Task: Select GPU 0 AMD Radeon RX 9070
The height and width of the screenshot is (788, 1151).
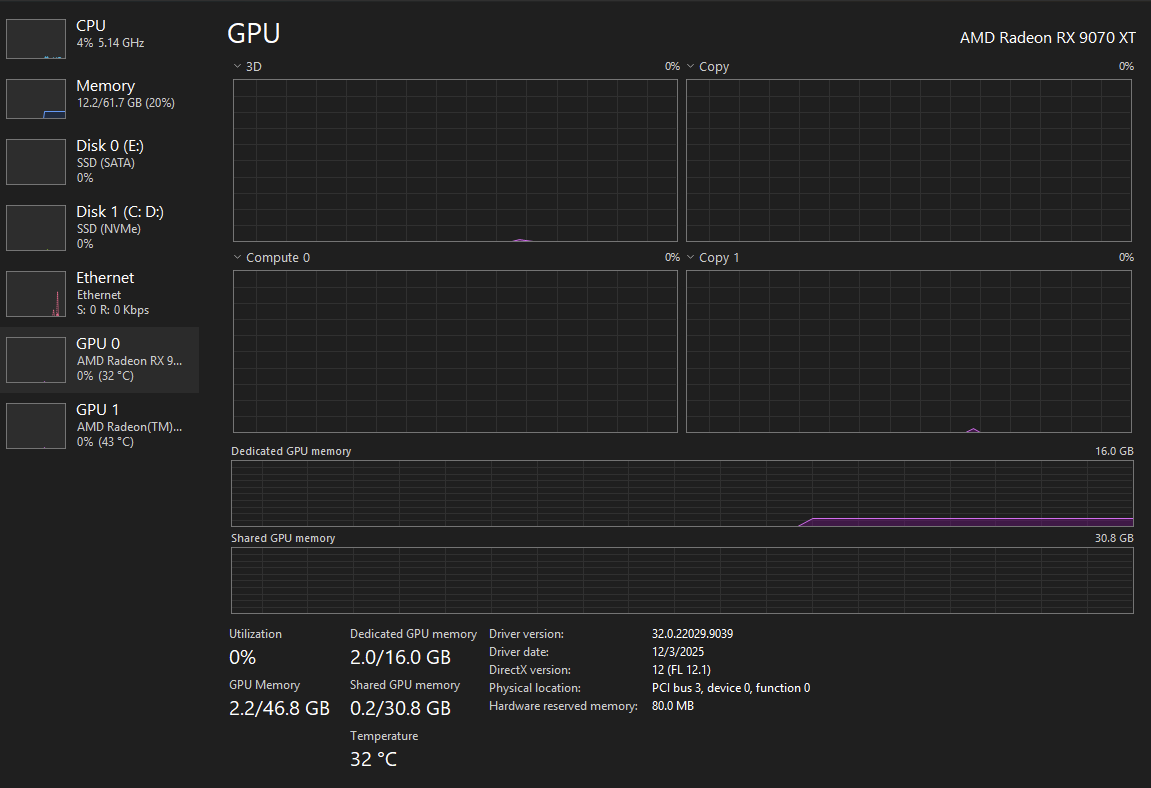Action: tap(100, 359)
